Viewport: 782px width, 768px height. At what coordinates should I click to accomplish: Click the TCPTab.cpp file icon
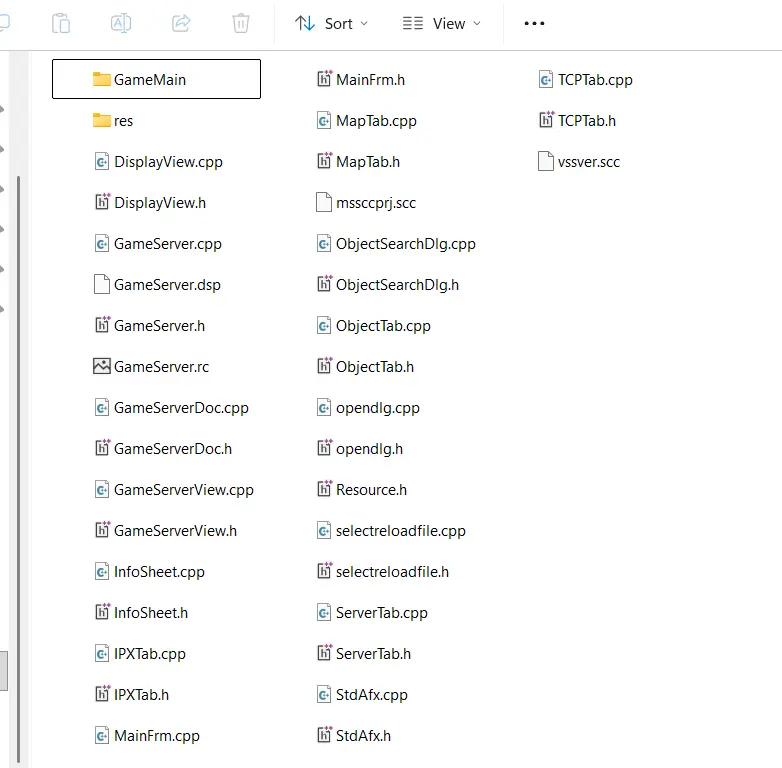[x=546, y=79]
